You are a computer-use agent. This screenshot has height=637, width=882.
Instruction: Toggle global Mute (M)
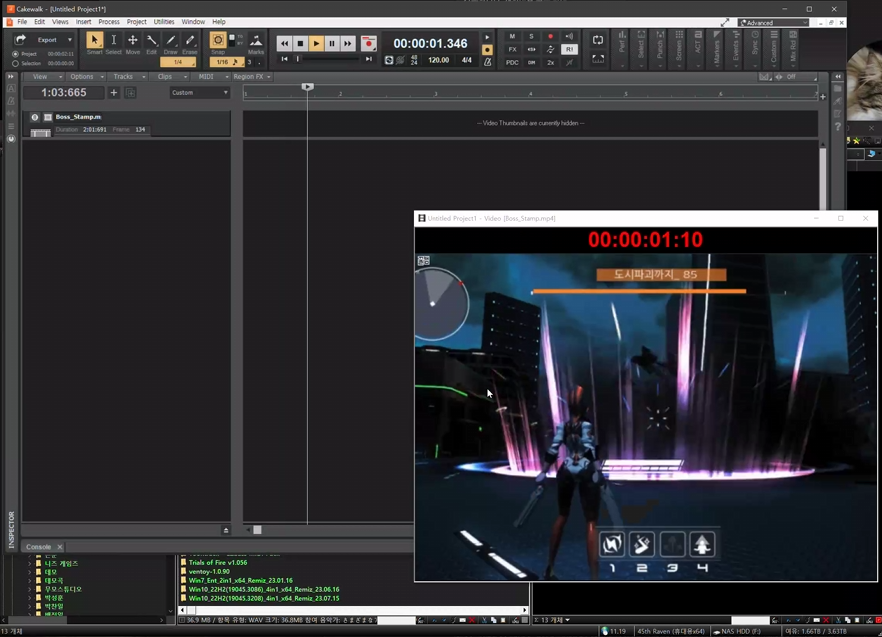click(512, 37)
